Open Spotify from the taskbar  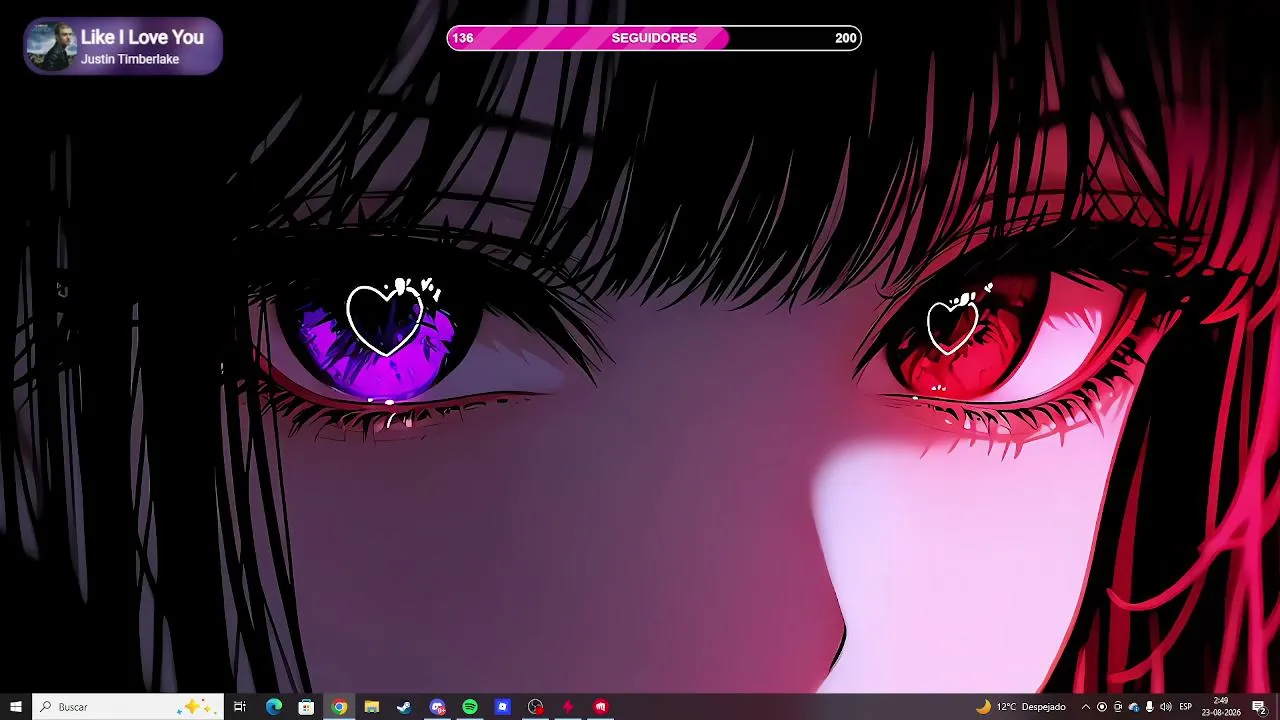pos(470,707)
